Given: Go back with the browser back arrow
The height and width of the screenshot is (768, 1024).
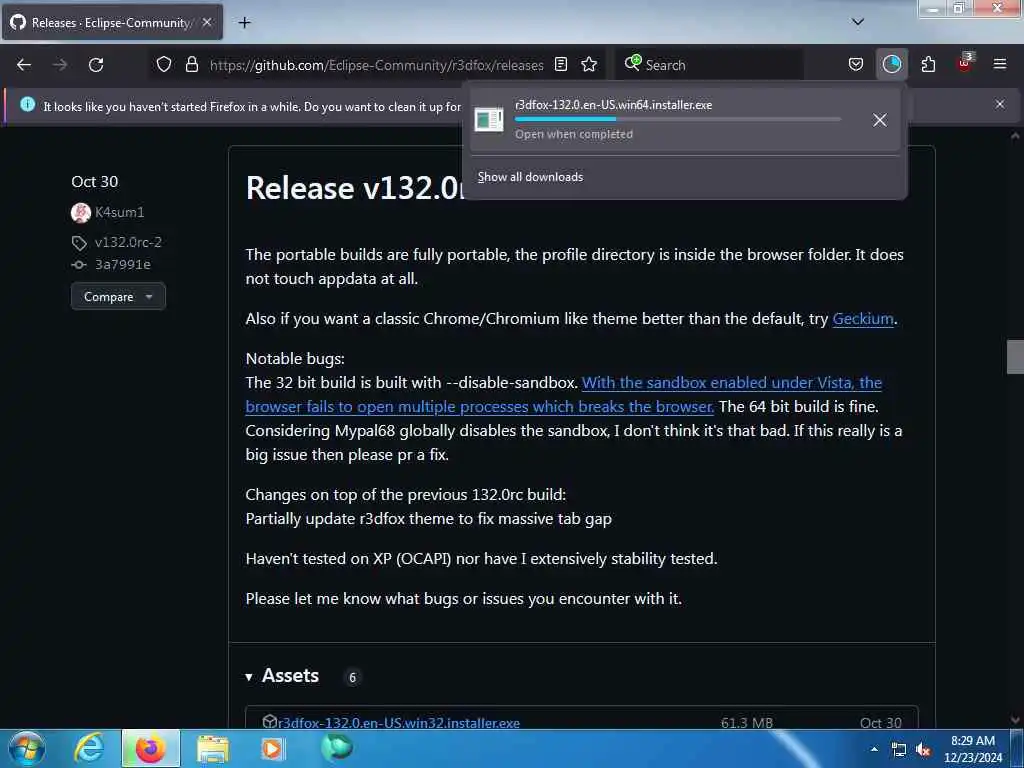Looking at the screenshot, I should click(24, 65).
